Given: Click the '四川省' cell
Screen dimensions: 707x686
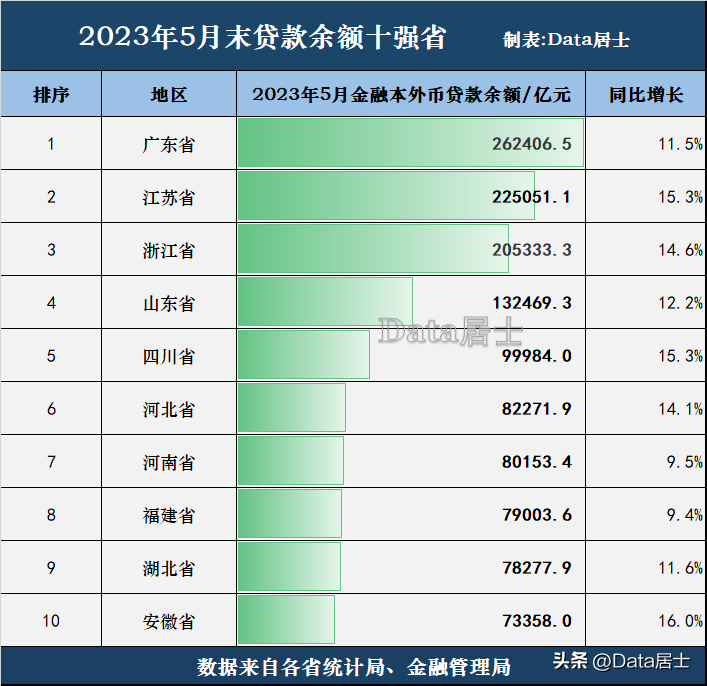Looking at the screenshot, I should (169, 356).
